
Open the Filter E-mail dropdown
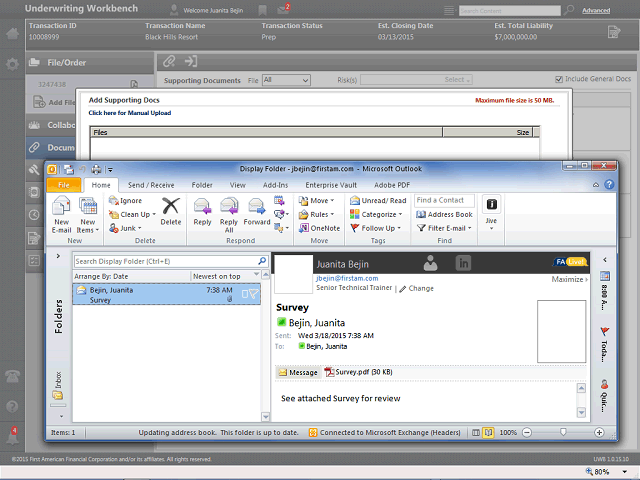(444, 228)
